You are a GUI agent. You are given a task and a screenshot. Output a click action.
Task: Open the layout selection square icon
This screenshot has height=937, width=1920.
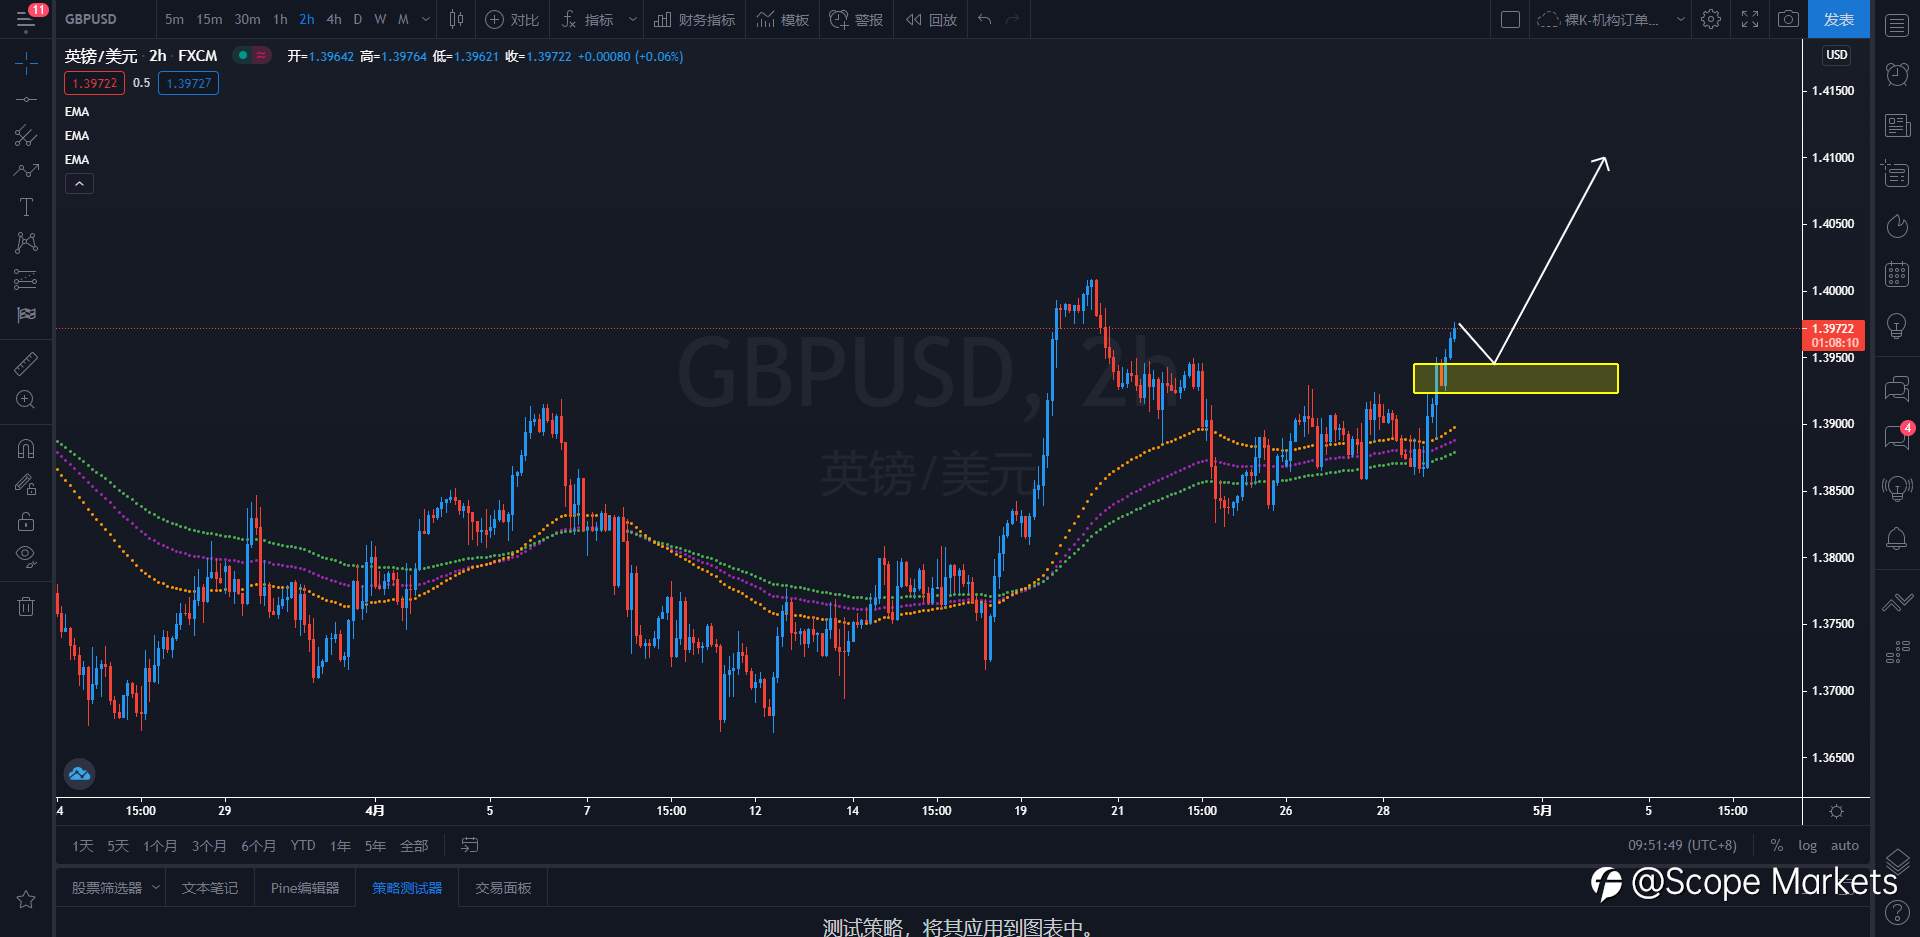coord(1511,19)
